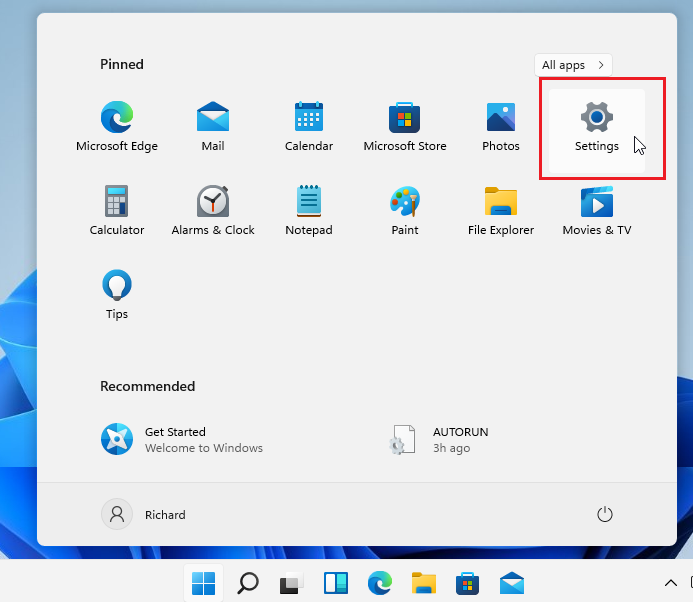The image size is (693, 603).
Task: Open Microsoft Edge from pinned apps
Action: point(117,127)
